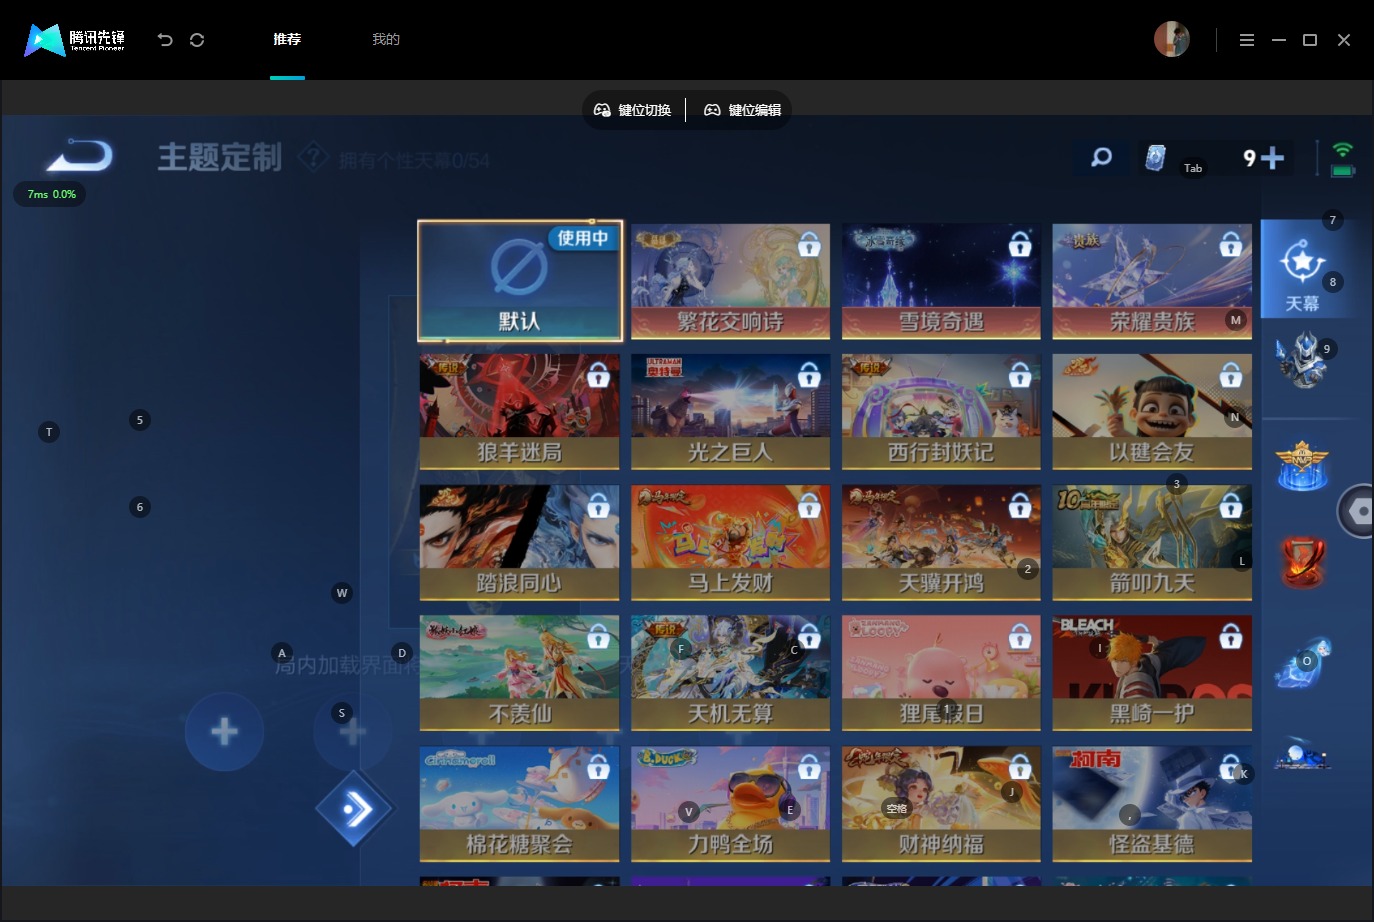Open the user avatar profile
Image resolution: width=1374 pixels, height=922 pixels.
tap(1172, 40)
